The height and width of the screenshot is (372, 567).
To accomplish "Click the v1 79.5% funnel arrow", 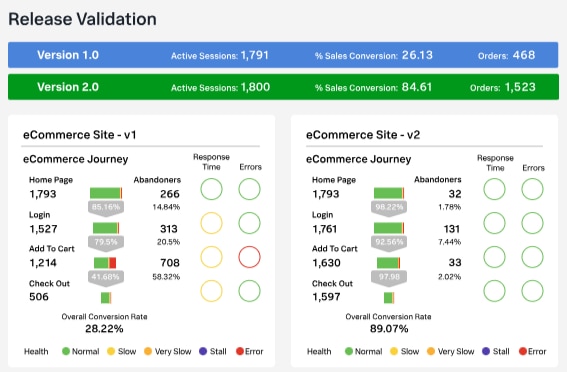I will pos(106,243).
